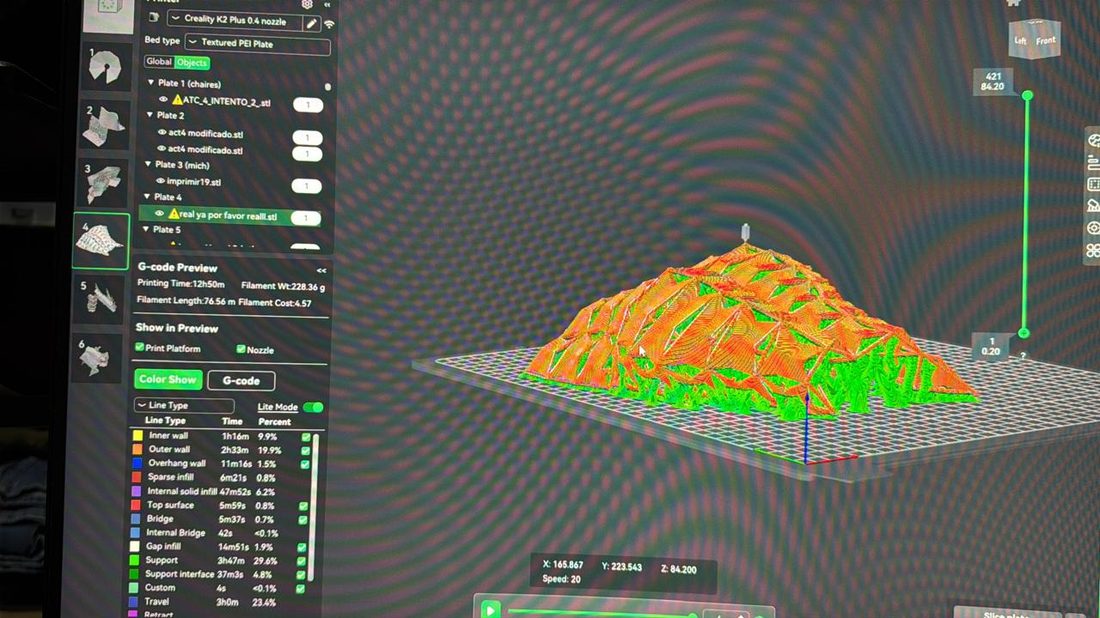
Task: Collapse Plate 1 (chaires) tree node
Action: [151, 83]
